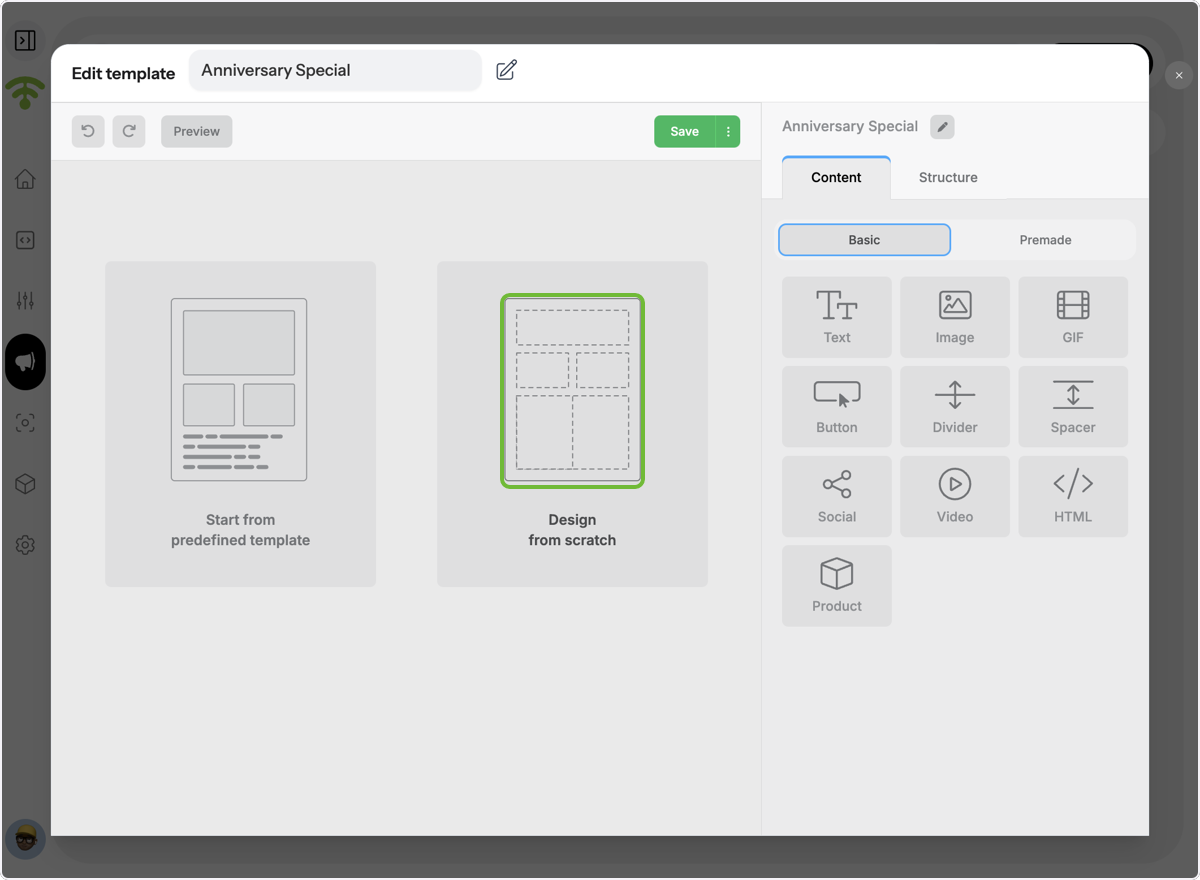This screenshot has height=880, width=1200.
Task: Expand the sidebar panel toggle icon
Action: [26, 40]
